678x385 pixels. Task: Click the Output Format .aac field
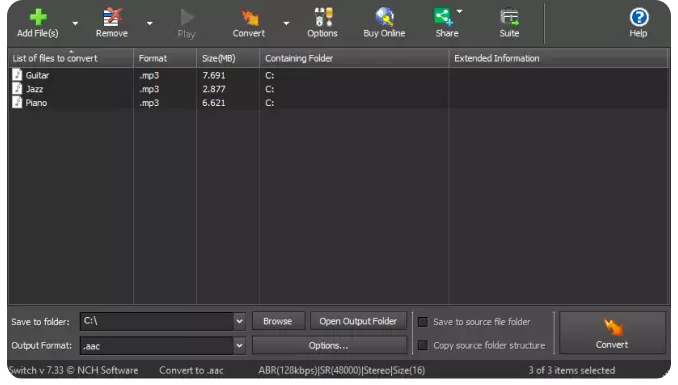click(x=157, y=346)
